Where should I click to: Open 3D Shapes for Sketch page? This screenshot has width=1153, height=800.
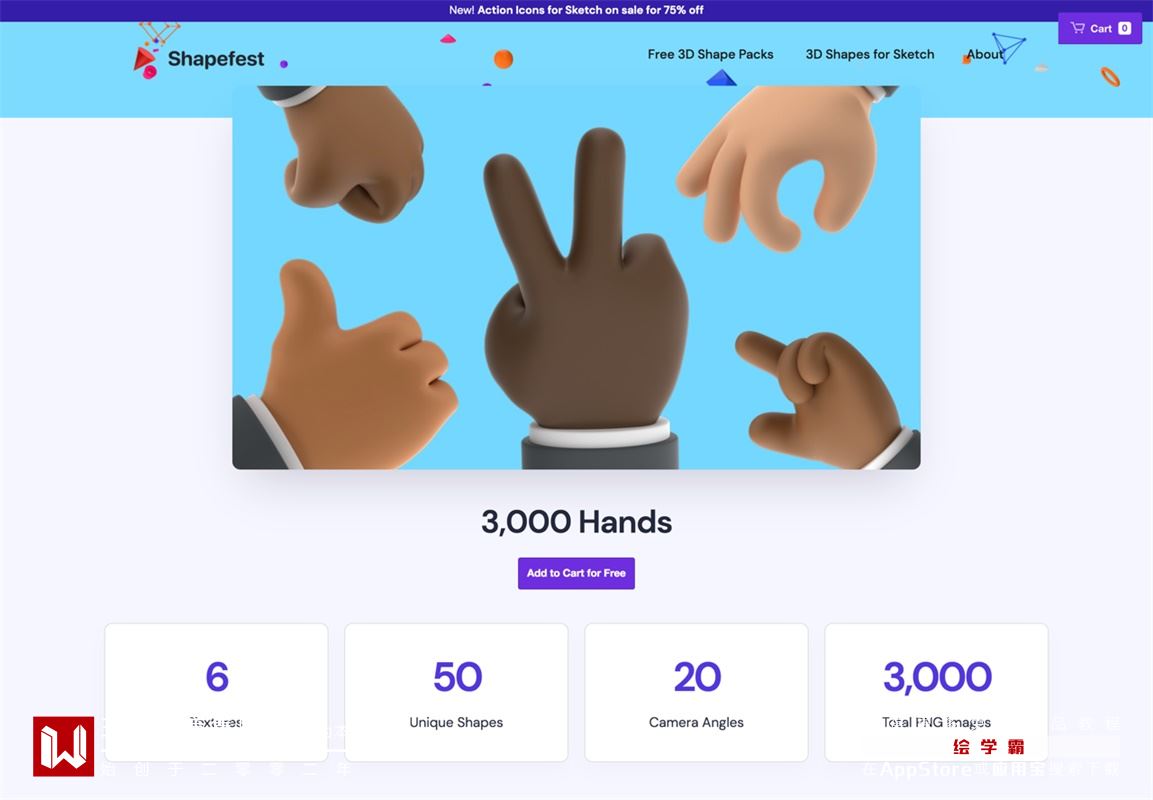[x=870, y=54]
